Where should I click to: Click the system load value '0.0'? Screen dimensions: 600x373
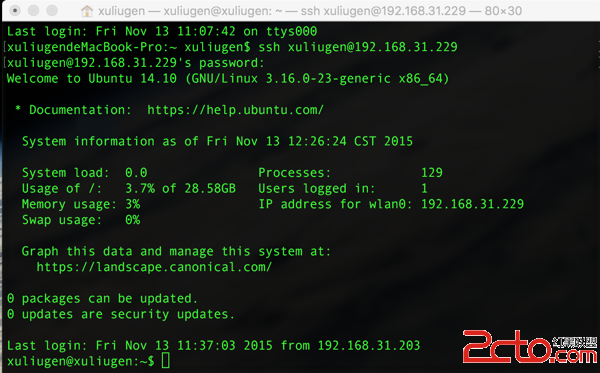tap(136, 173)
